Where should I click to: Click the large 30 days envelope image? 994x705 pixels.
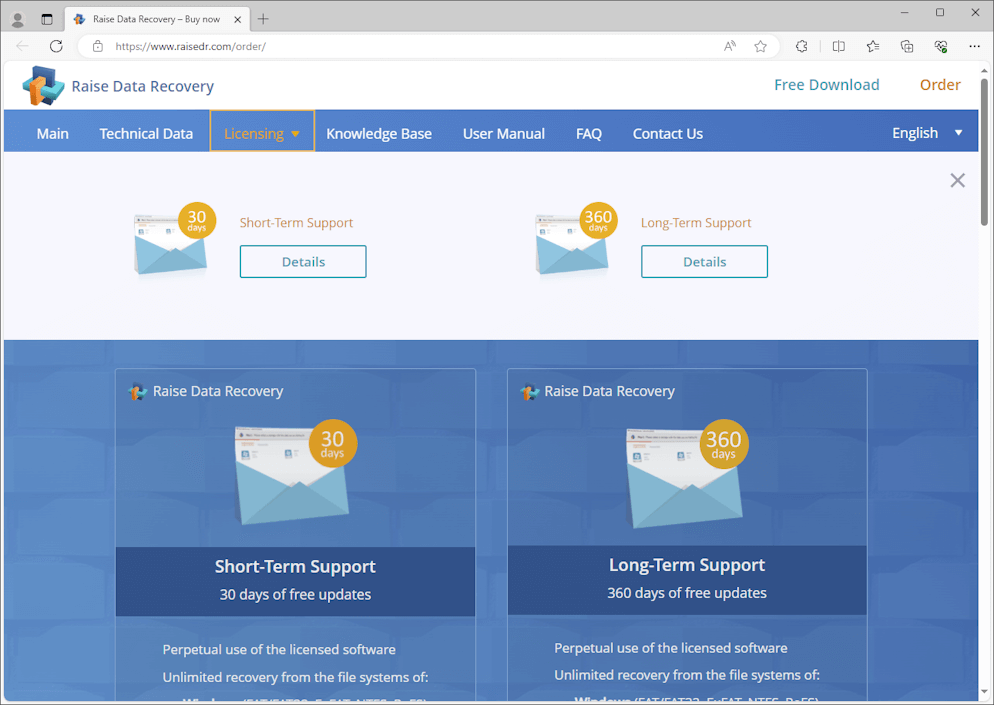(295, 472)
